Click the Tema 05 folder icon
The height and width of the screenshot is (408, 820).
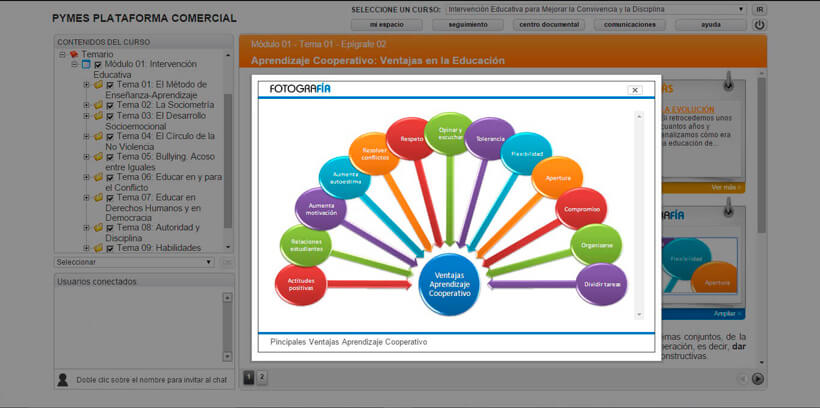[98, 156]
